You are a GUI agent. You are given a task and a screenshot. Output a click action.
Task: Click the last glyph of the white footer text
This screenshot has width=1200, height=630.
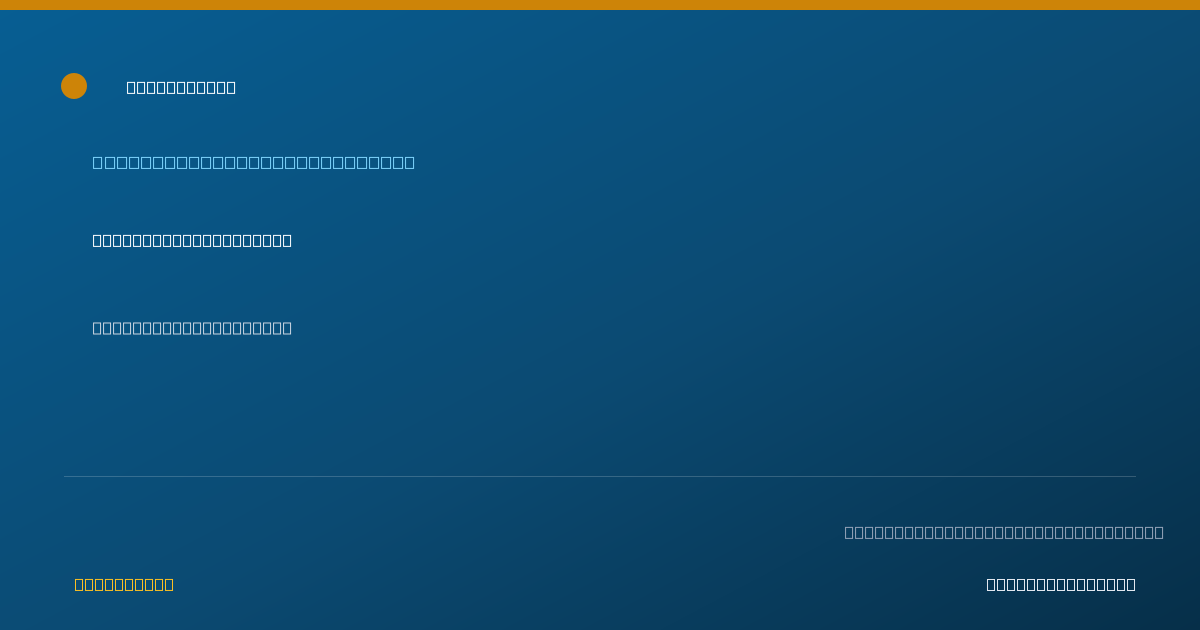[x=1130, y=584]
